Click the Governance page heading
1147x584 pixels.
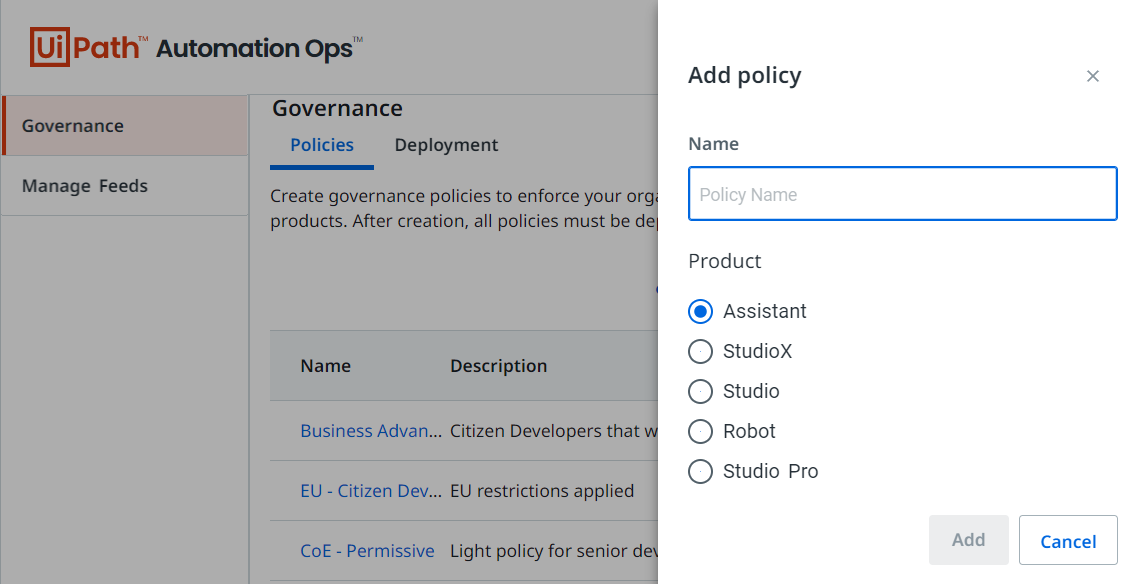pos(337,108)
